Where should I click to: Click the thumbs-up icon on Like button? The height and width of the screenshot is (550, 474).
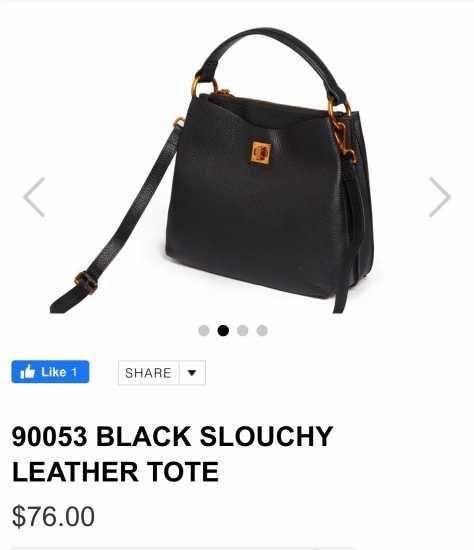tap(27, 372)
